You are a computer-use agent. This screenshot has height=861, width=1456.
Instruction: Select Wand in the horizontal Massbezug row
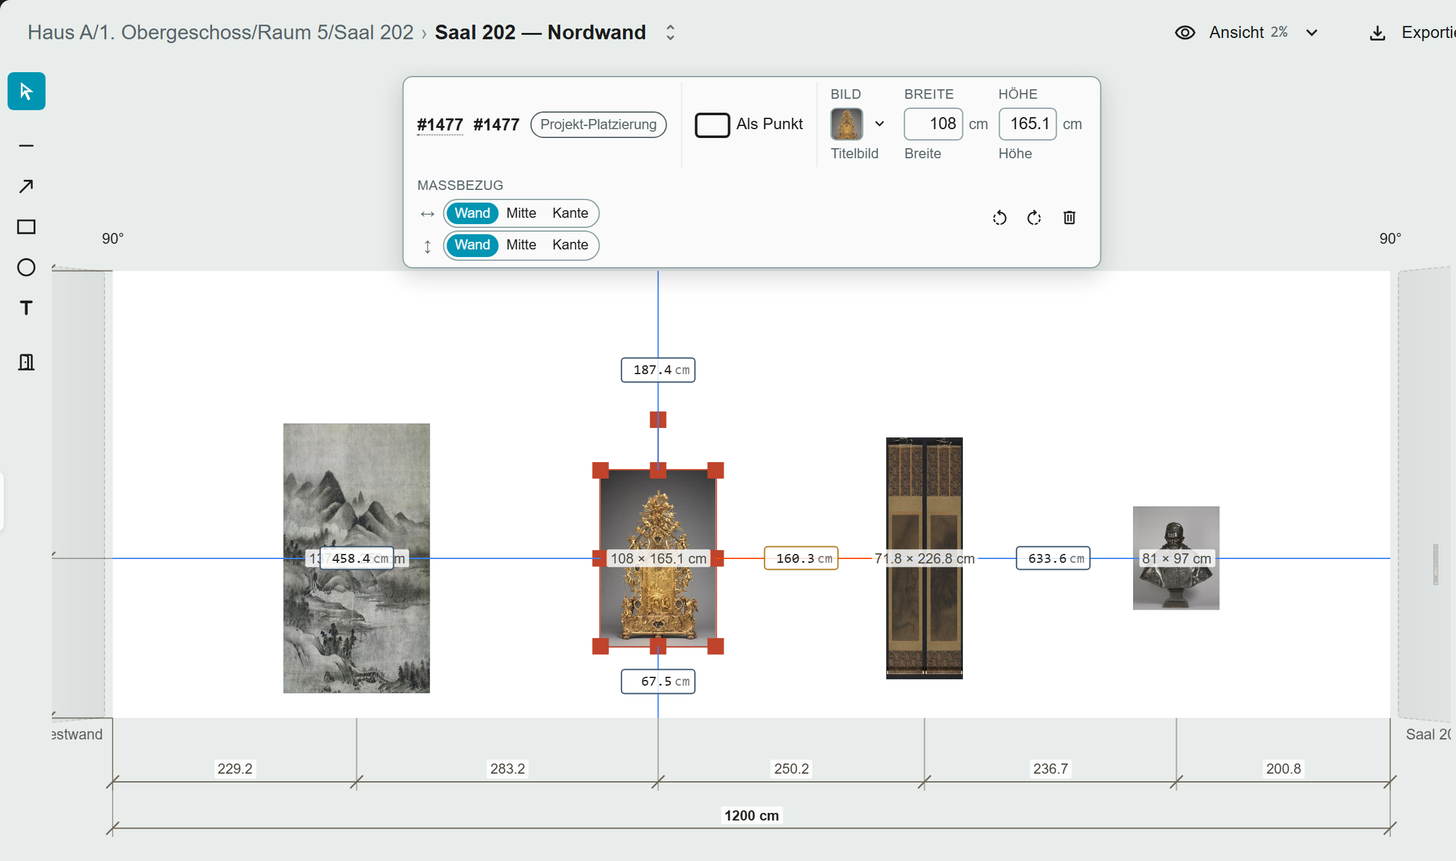(x=472, y=213)
